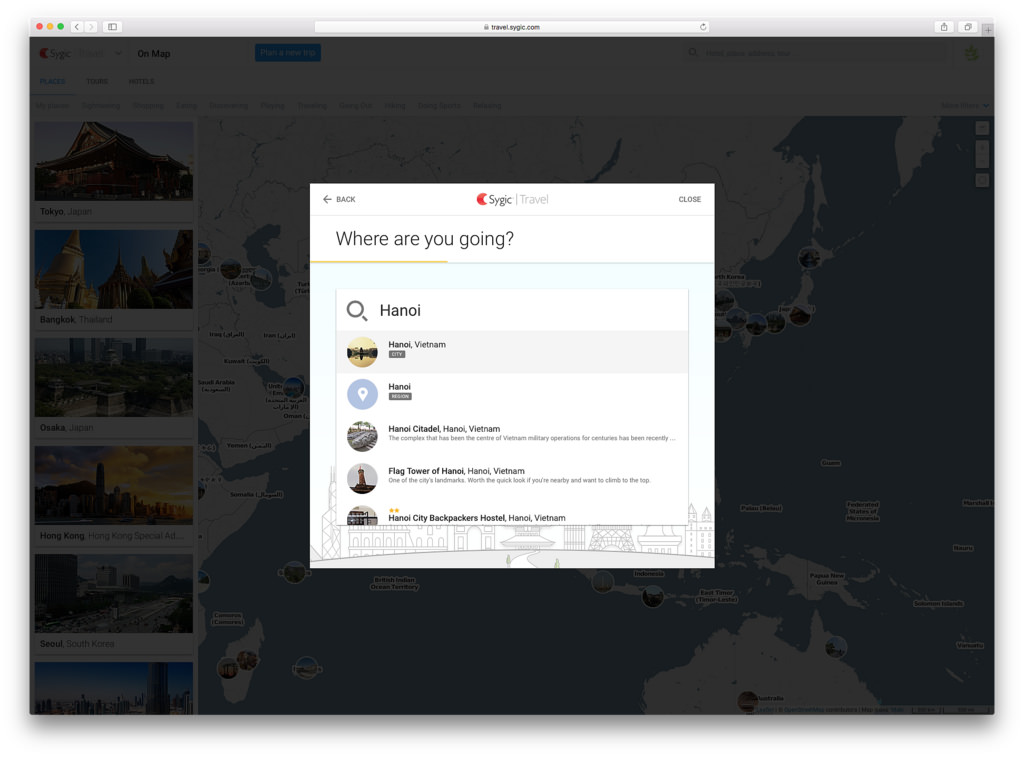This screenshot has height=757, width=1024.
Task: Toggle Safari sidebar icon
Action: pyautogui.click(x=112, y=27)
